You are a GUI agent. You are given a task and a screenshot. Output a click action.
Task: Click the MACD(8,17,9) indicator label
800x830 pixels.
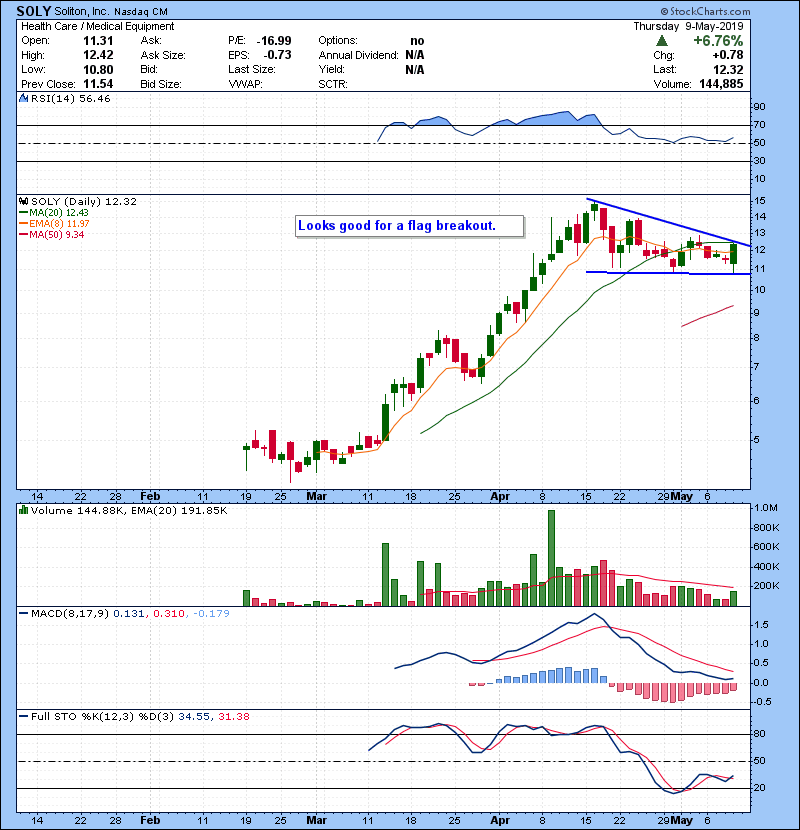70,614
